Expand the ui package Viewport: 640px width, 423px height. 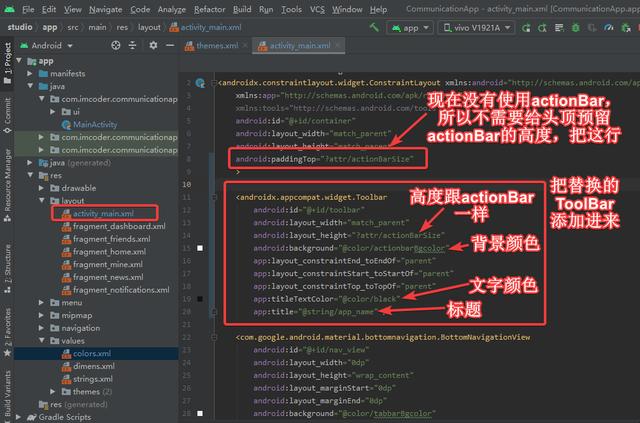coord(53,111)
